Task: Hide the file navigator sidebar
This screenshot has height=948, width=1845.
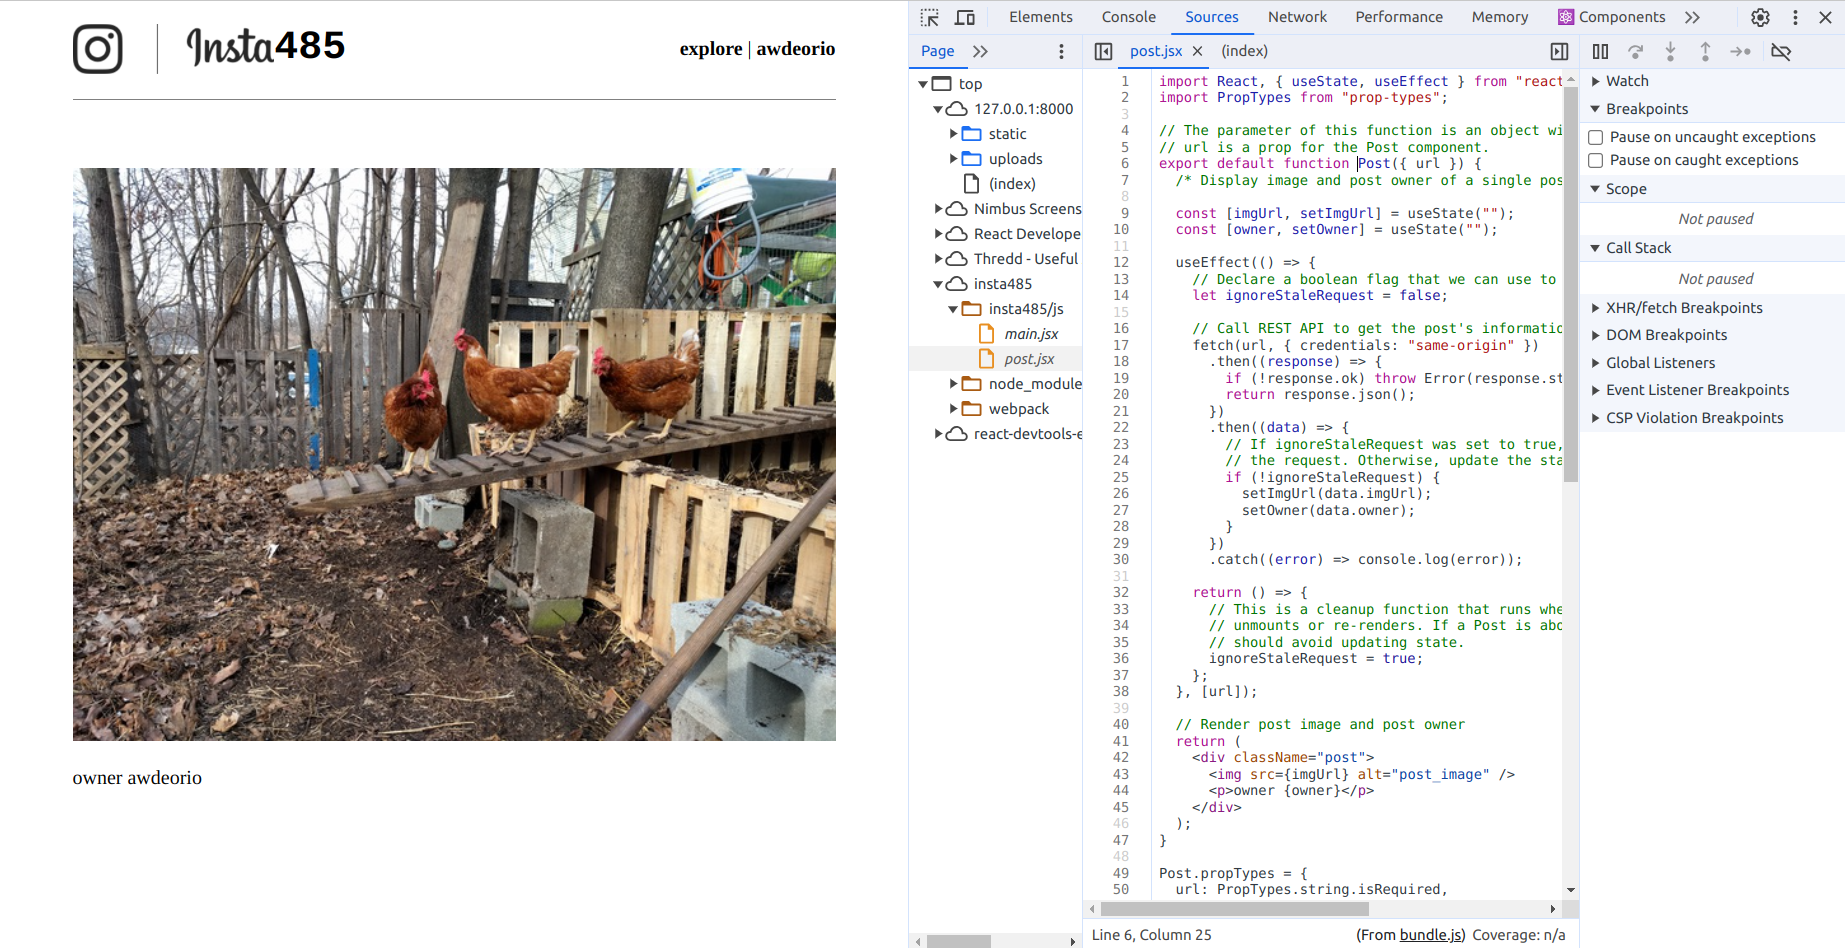Action: pos(1103,51)
